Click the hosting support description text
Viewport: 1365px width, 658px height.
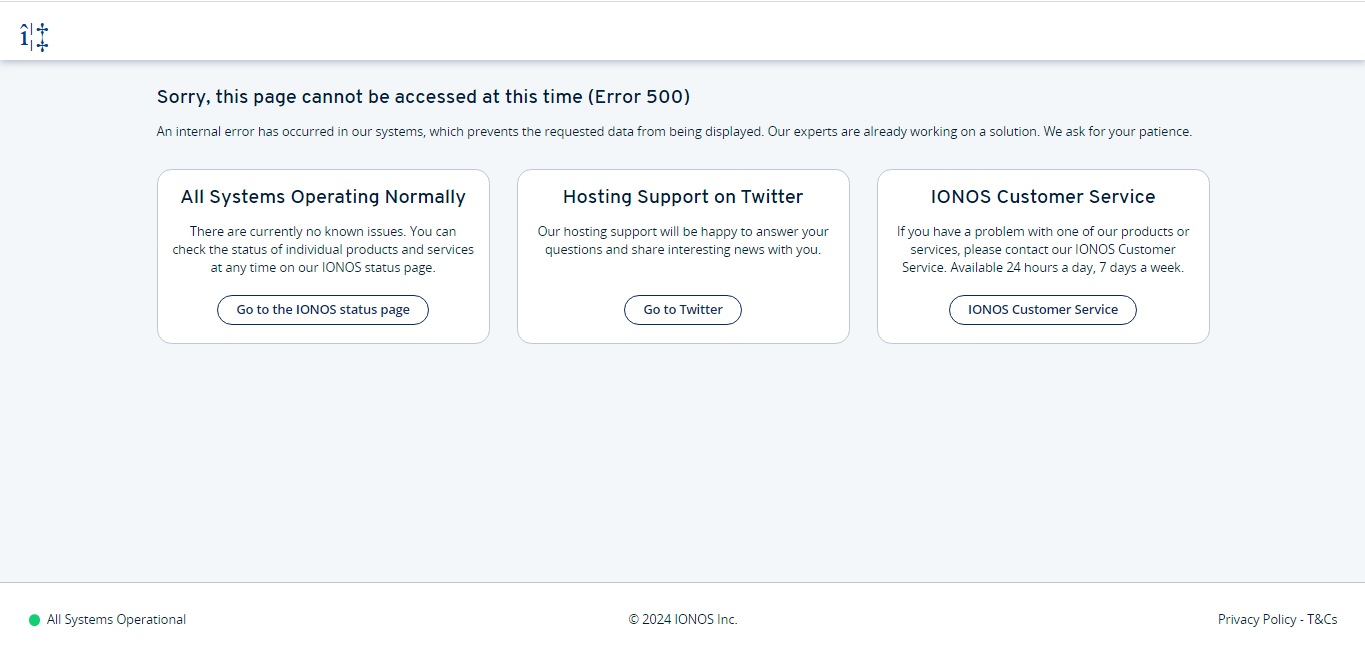tap(683, 241)
